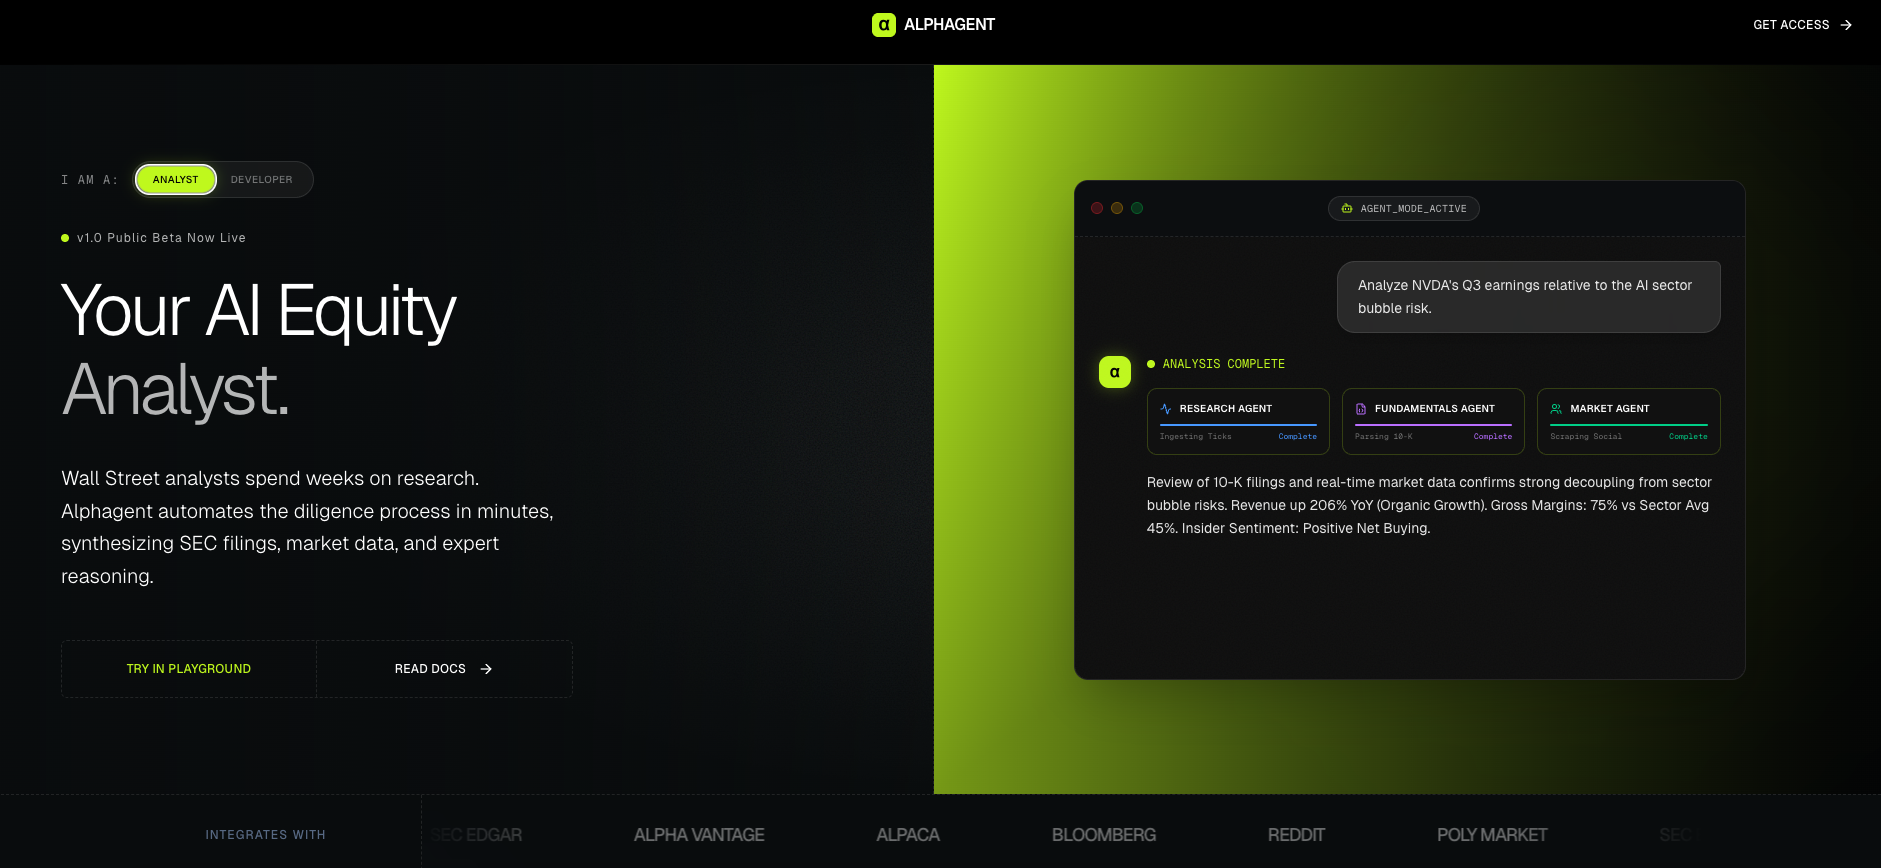Click the Parsing 10-K status text

click(x=1384, y=437)
